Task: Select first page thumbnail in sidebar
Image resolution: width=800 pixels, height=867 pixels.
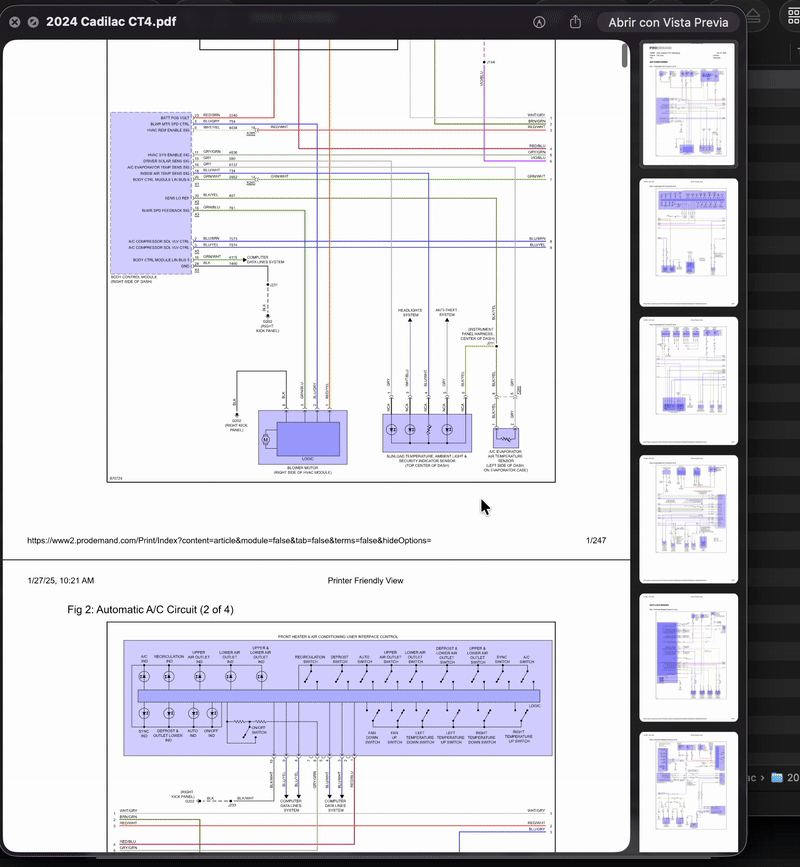Action: pos(688,105)
